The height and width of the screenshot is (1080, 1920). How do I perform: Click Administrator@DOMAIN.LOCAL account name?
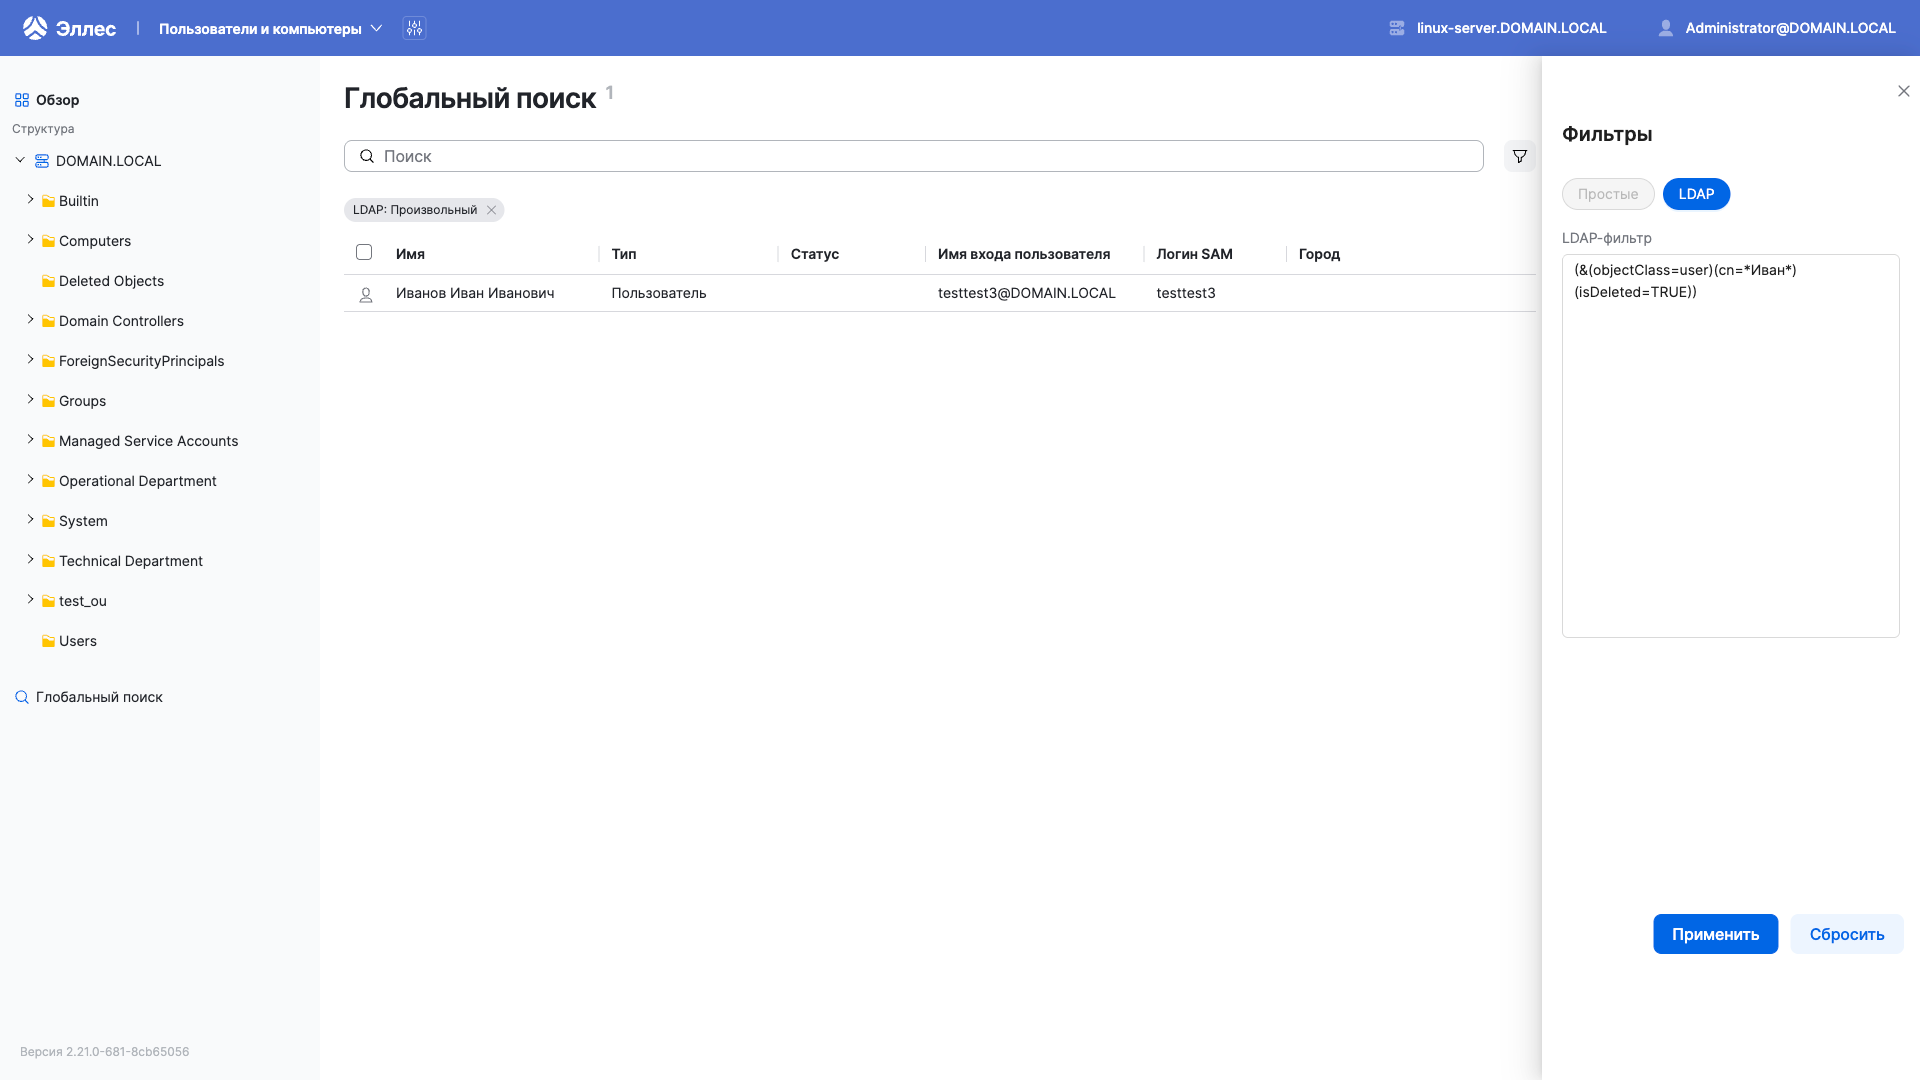pos(1790,28)
